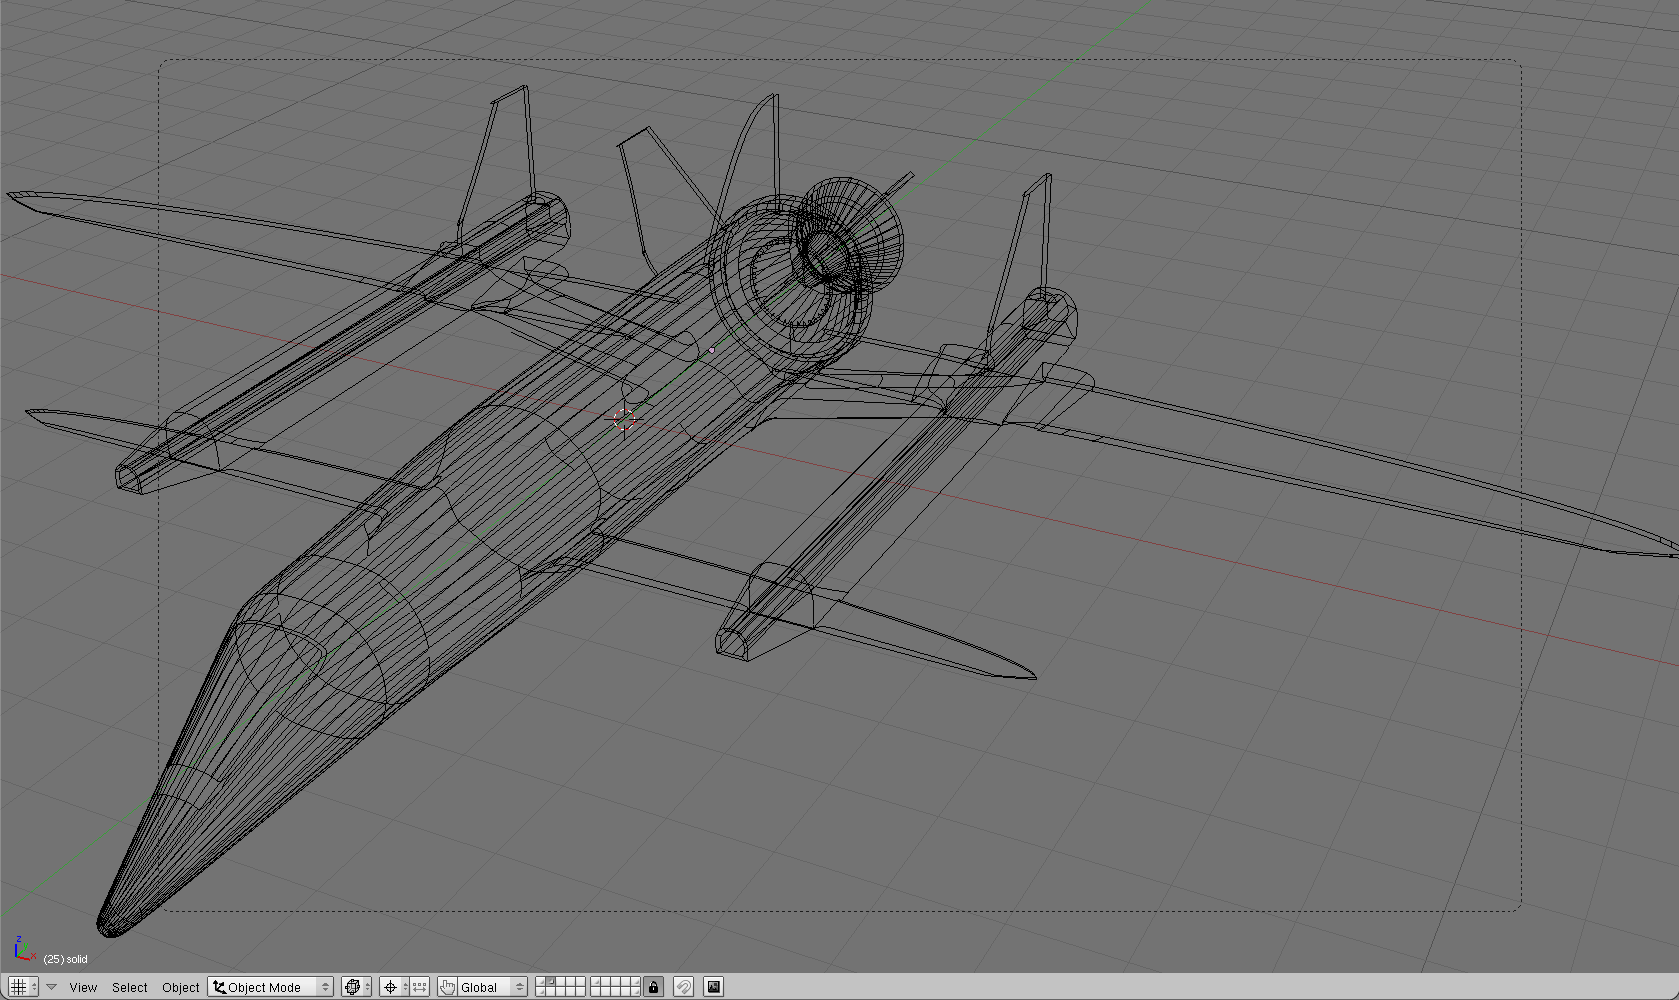Open the View menu
The image size is (1679, 1000).
(x=83, y=987)
